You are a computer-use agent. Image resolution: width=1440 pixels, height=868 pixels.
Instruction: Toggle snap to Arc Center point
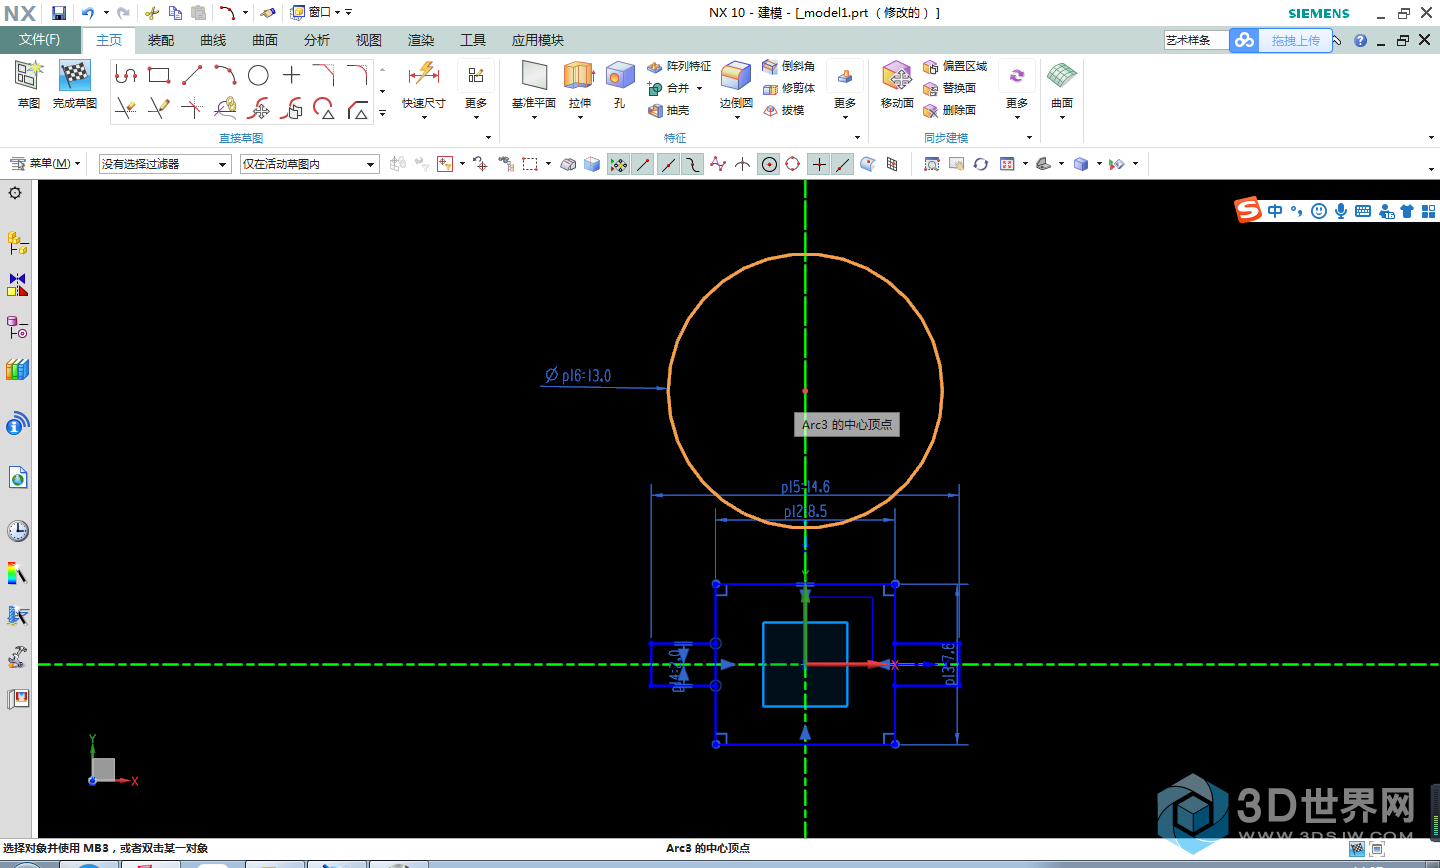769,164
